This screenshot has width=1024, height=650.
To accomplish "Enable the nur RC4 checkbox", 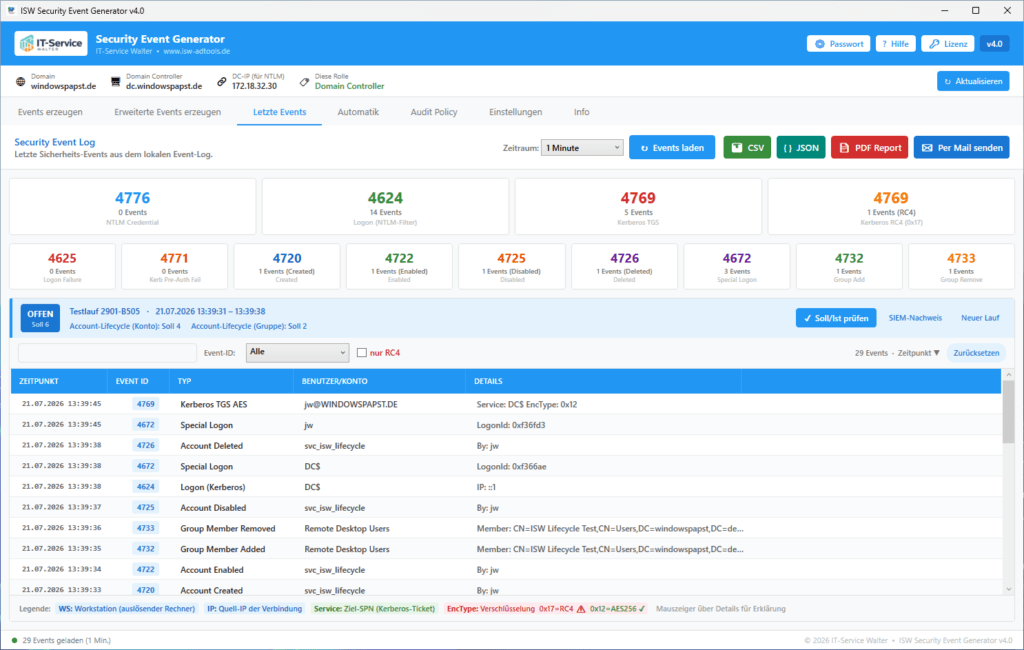I will tap(362, 353).
